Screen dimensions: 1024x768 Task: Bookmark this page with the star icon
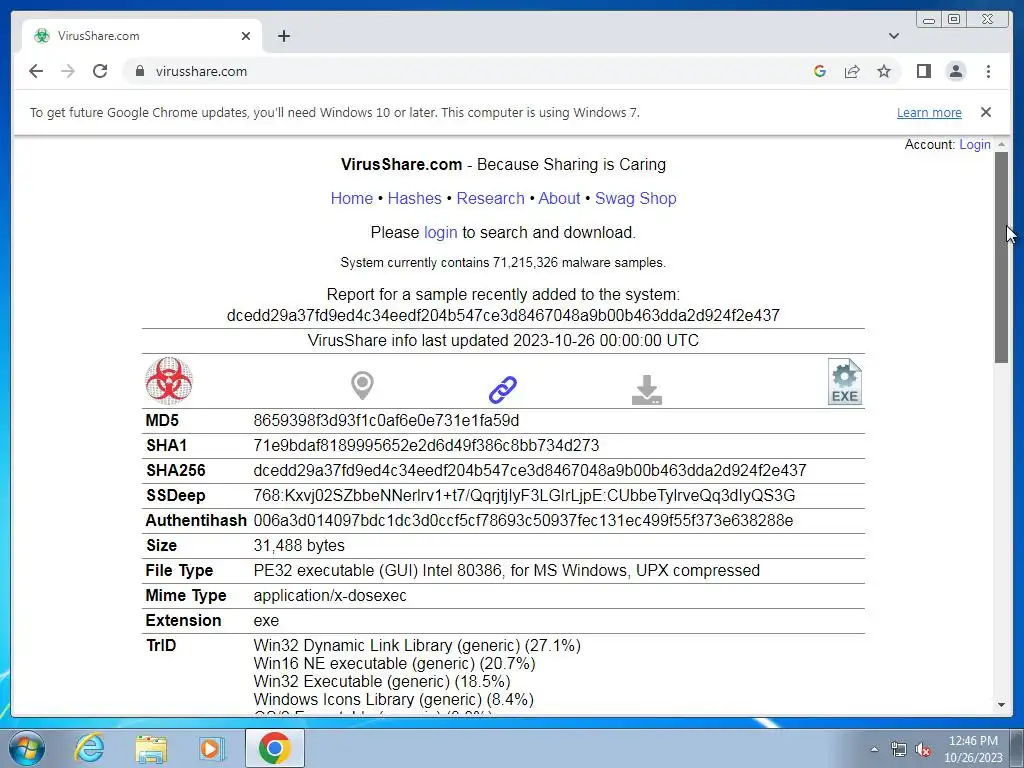pyautogui.click(x=884, y=71)
